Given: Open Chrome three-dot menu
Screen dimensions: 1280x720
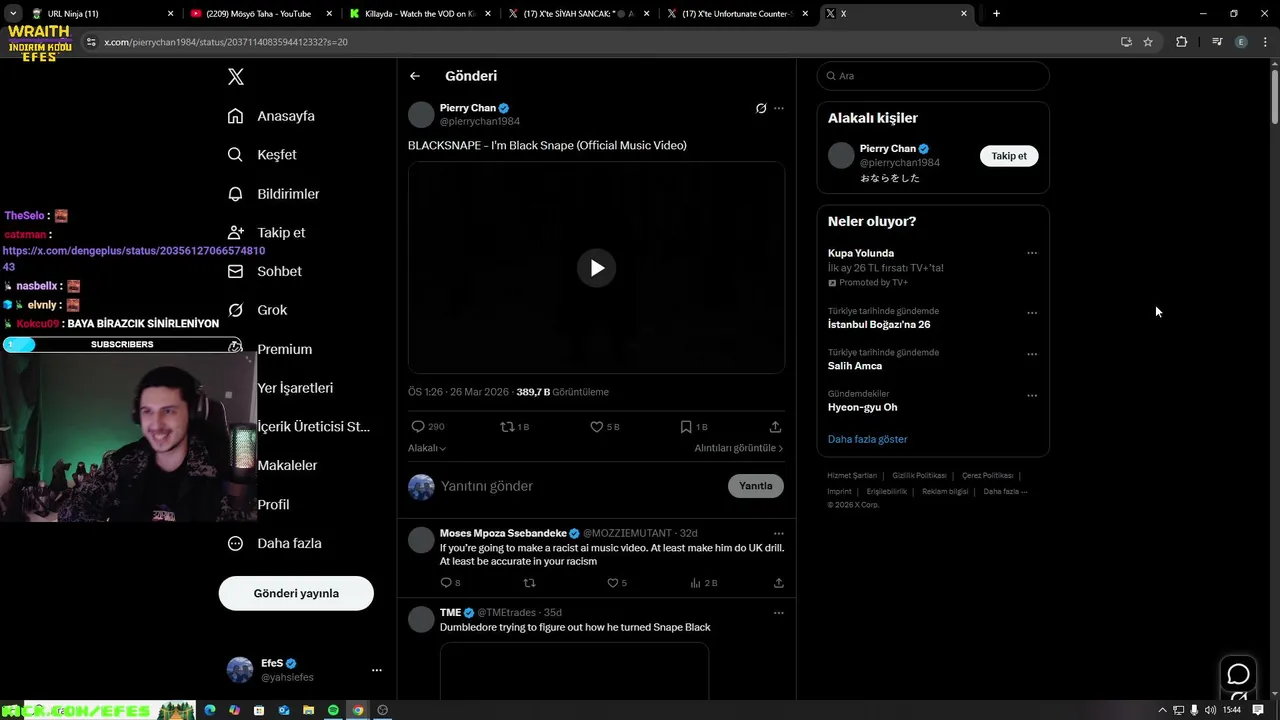Looking at the screenshot, I should click(x=1264, y=42).
